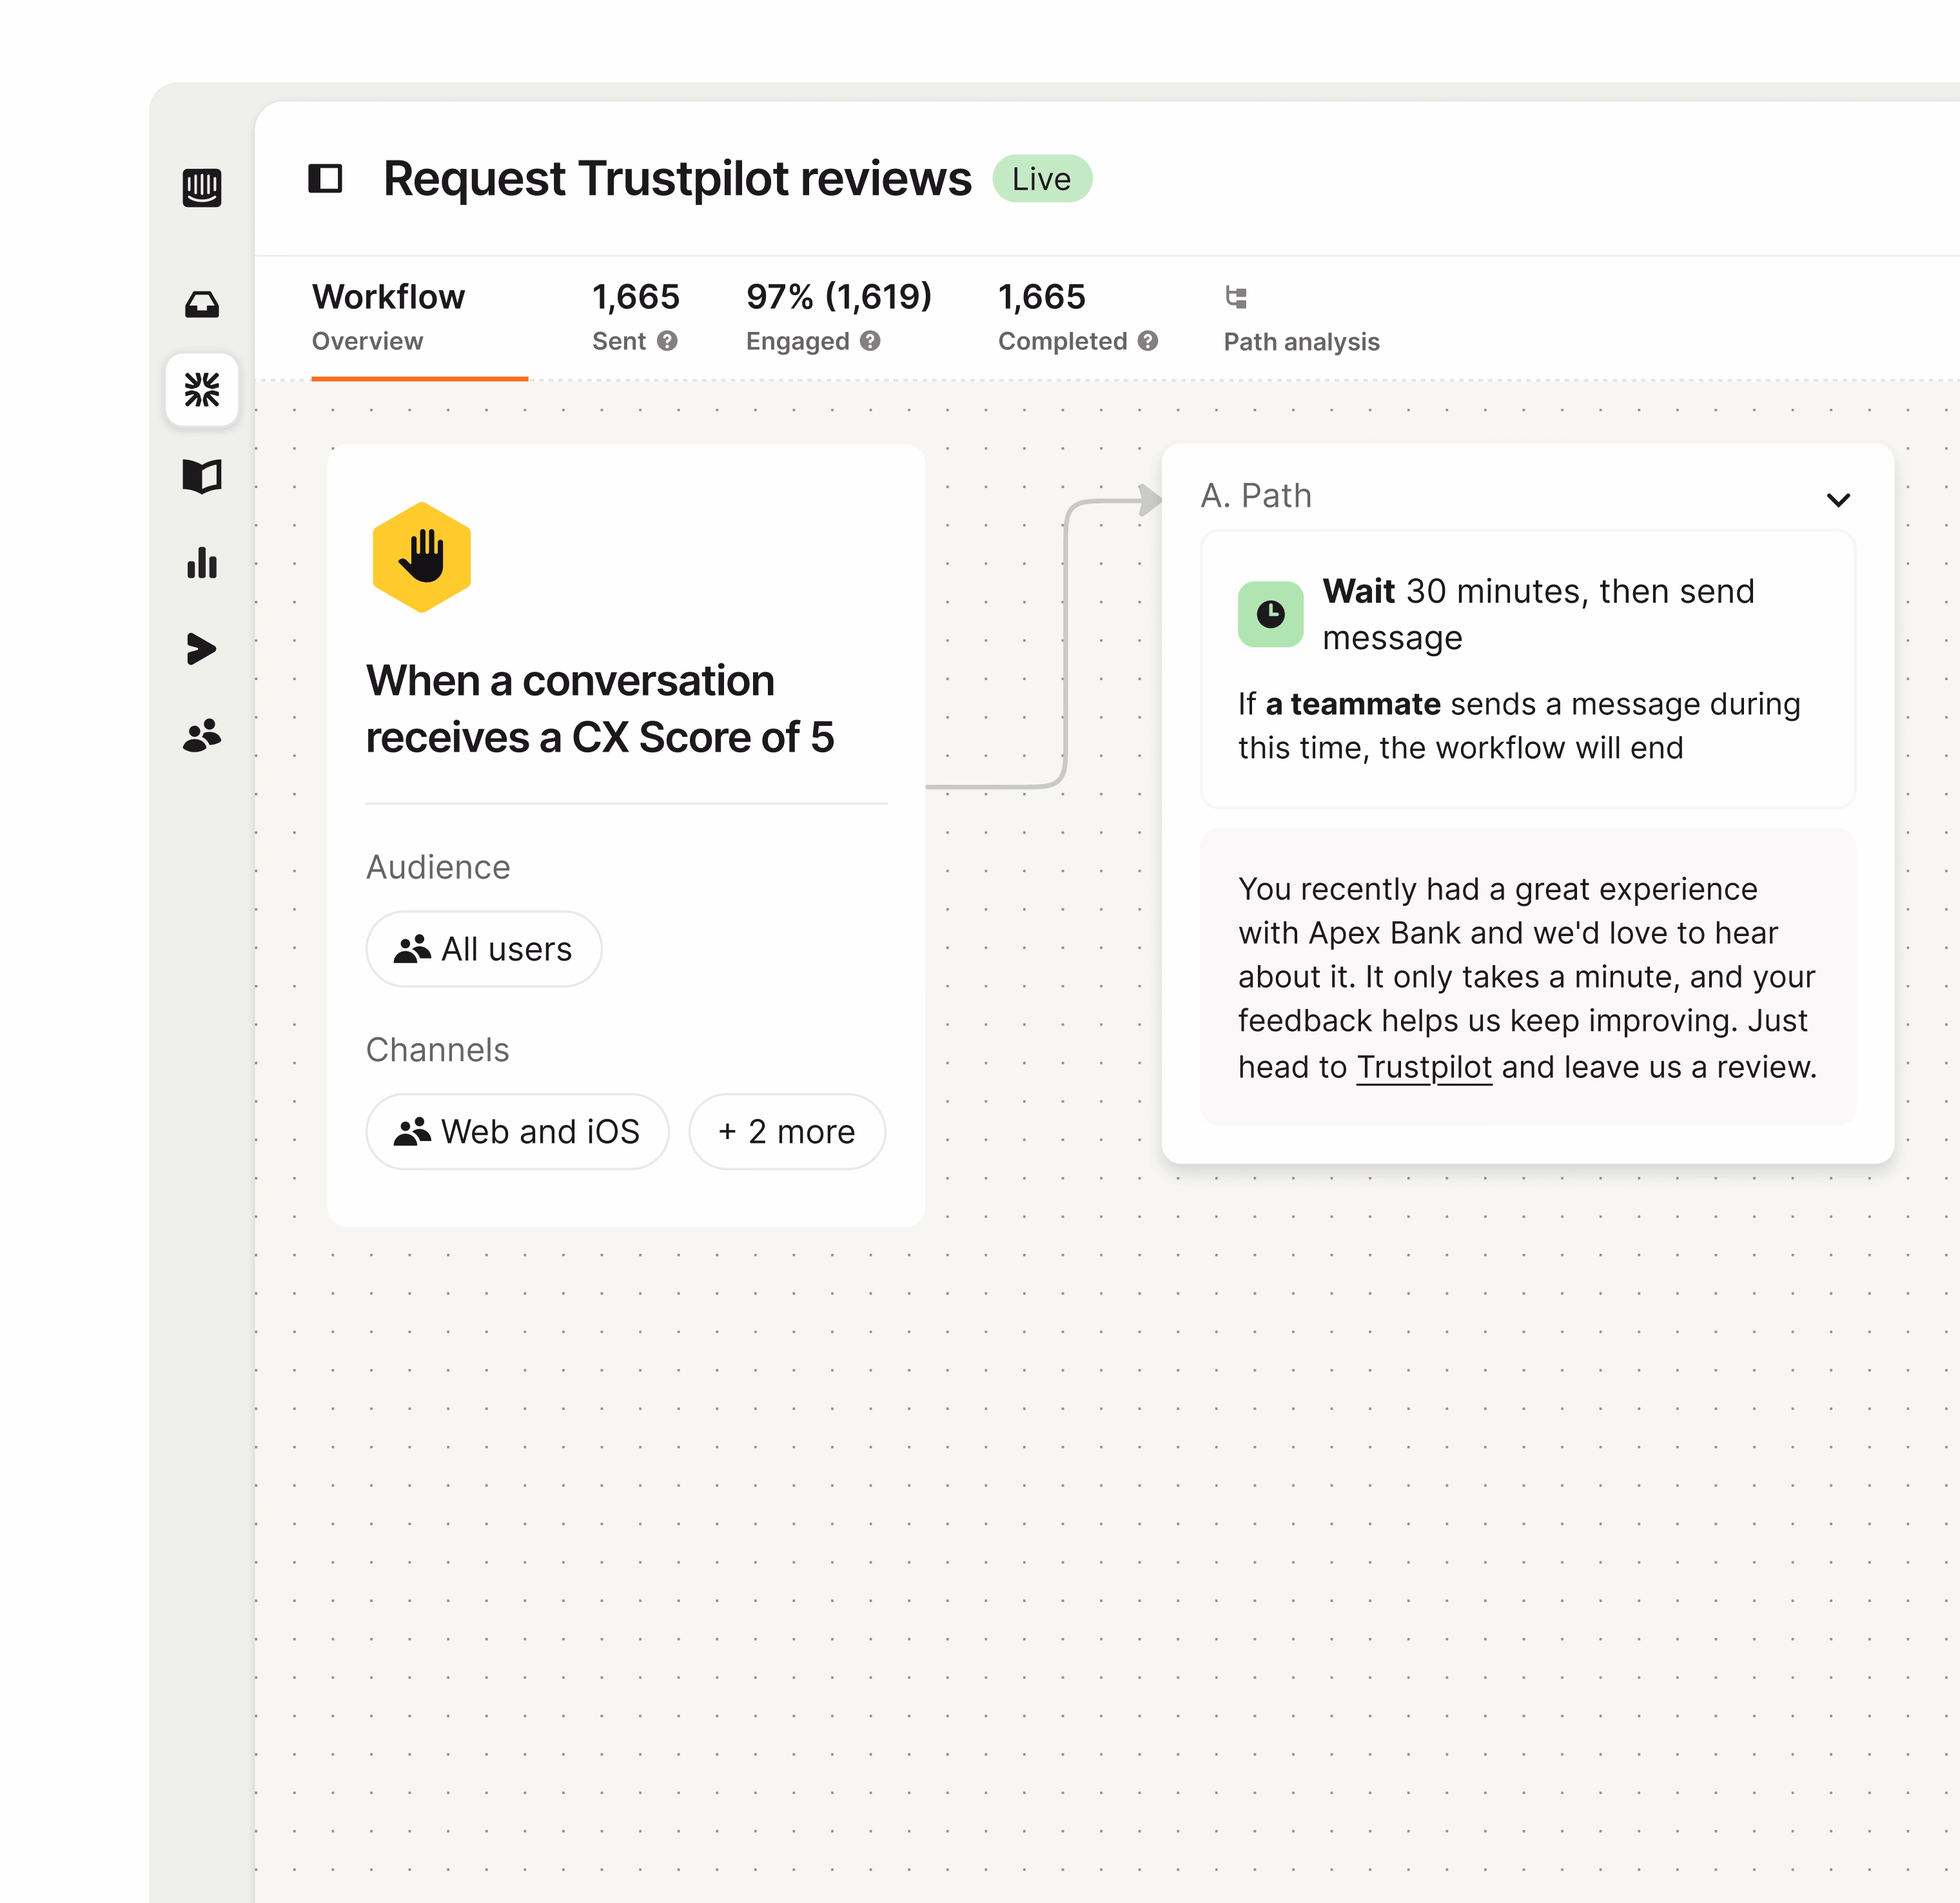
Task: Expand the + 2 more channels pill
Action: coord(787,1131)
